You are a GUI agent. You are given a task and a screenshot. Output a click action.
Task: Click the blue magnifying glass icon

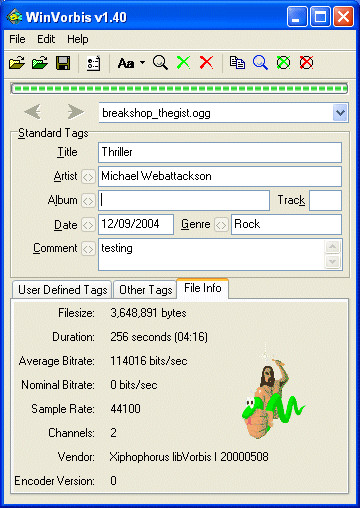[260, 63]
